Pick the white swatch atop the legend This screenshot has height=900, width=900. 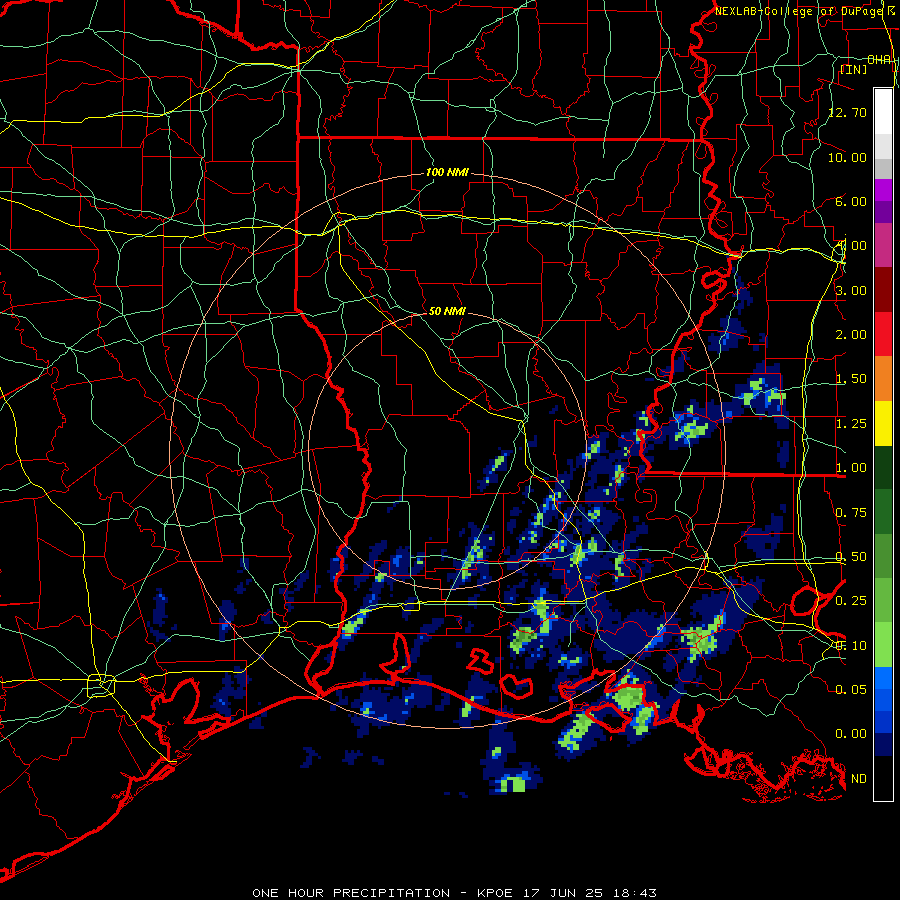883,111
